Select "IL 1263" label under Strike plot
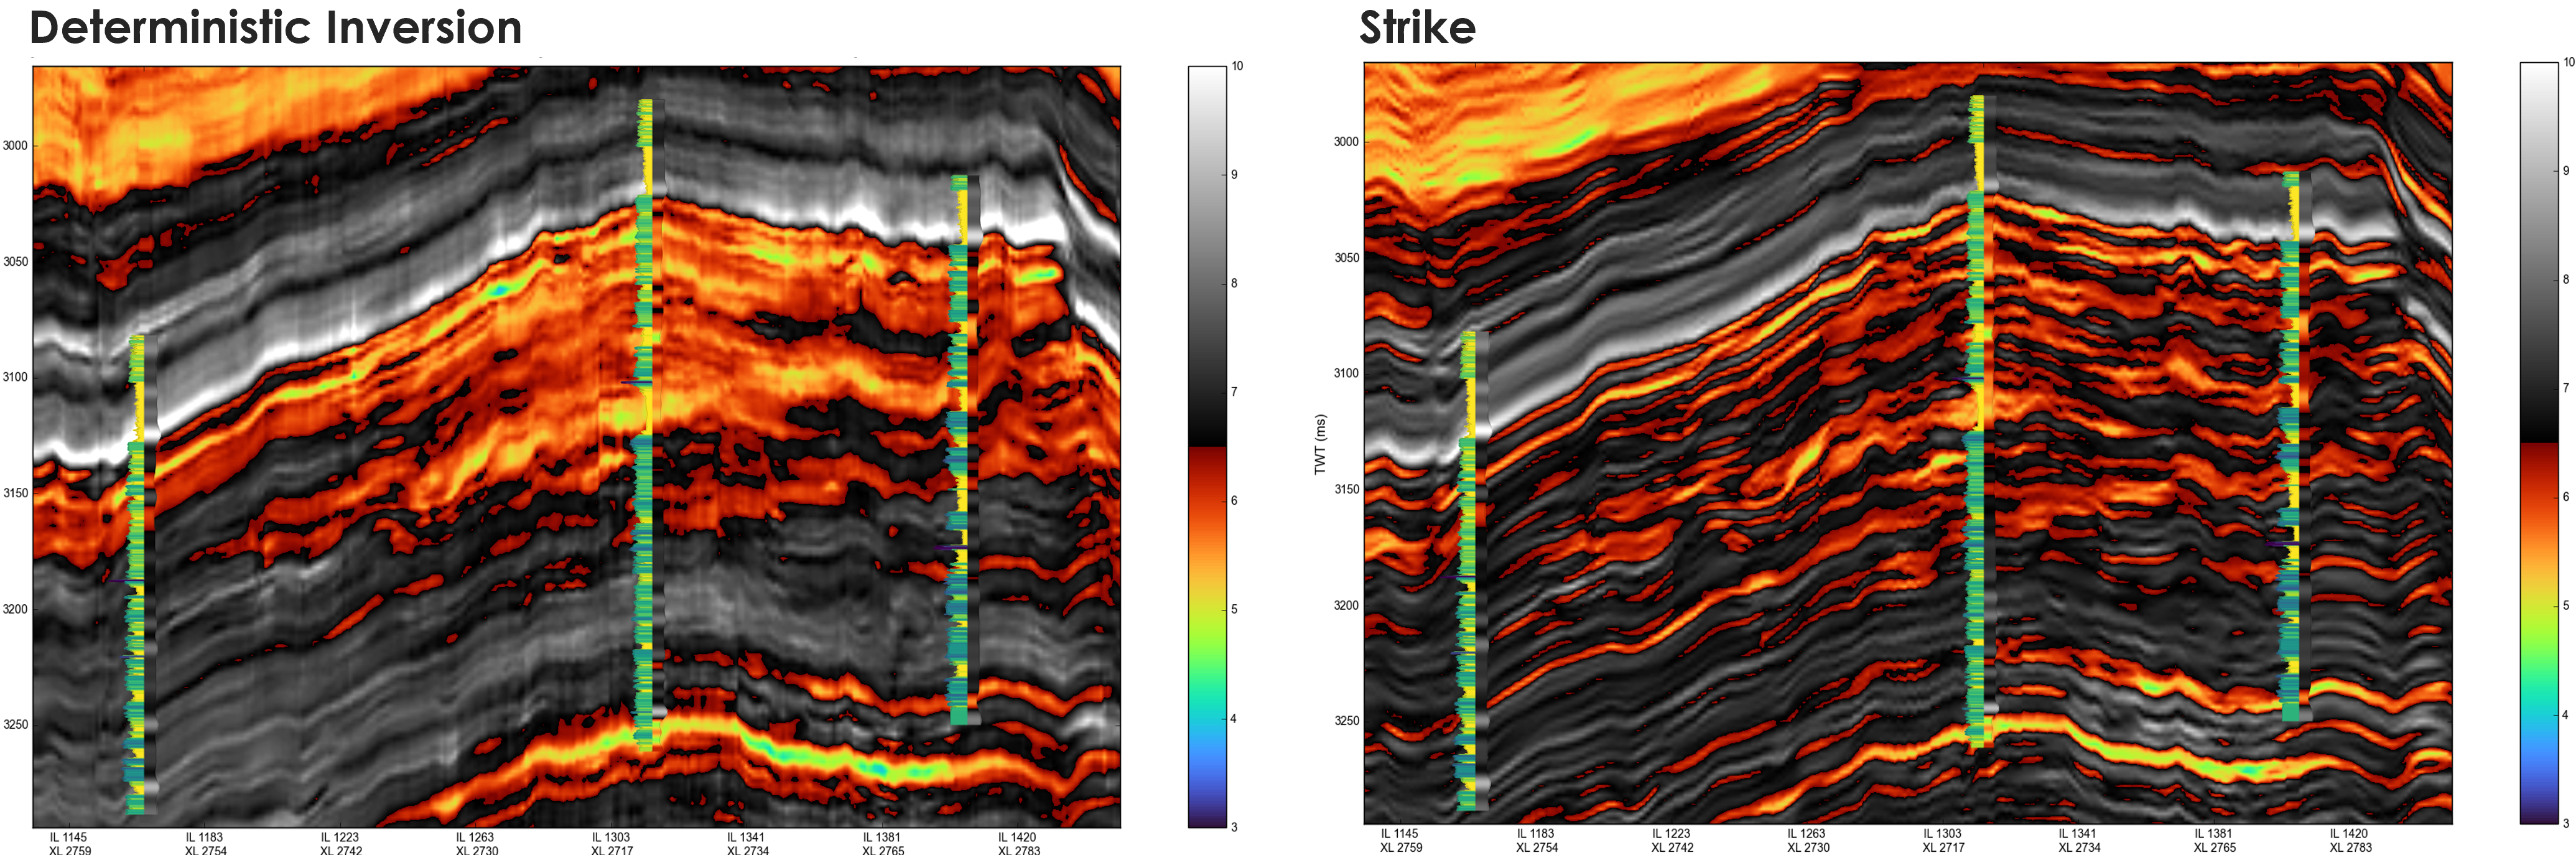2576x855 pixels. [x=1807, y=834]
